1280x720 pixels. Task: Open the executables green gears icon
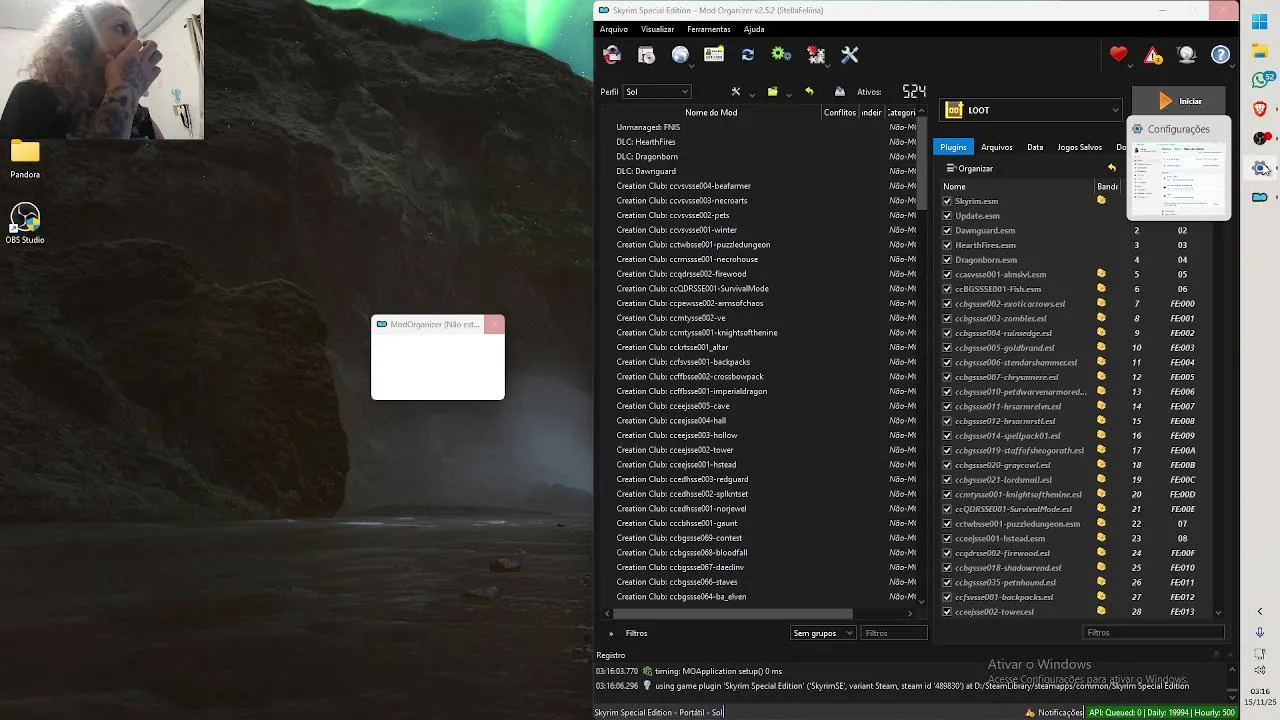point(781,55)
